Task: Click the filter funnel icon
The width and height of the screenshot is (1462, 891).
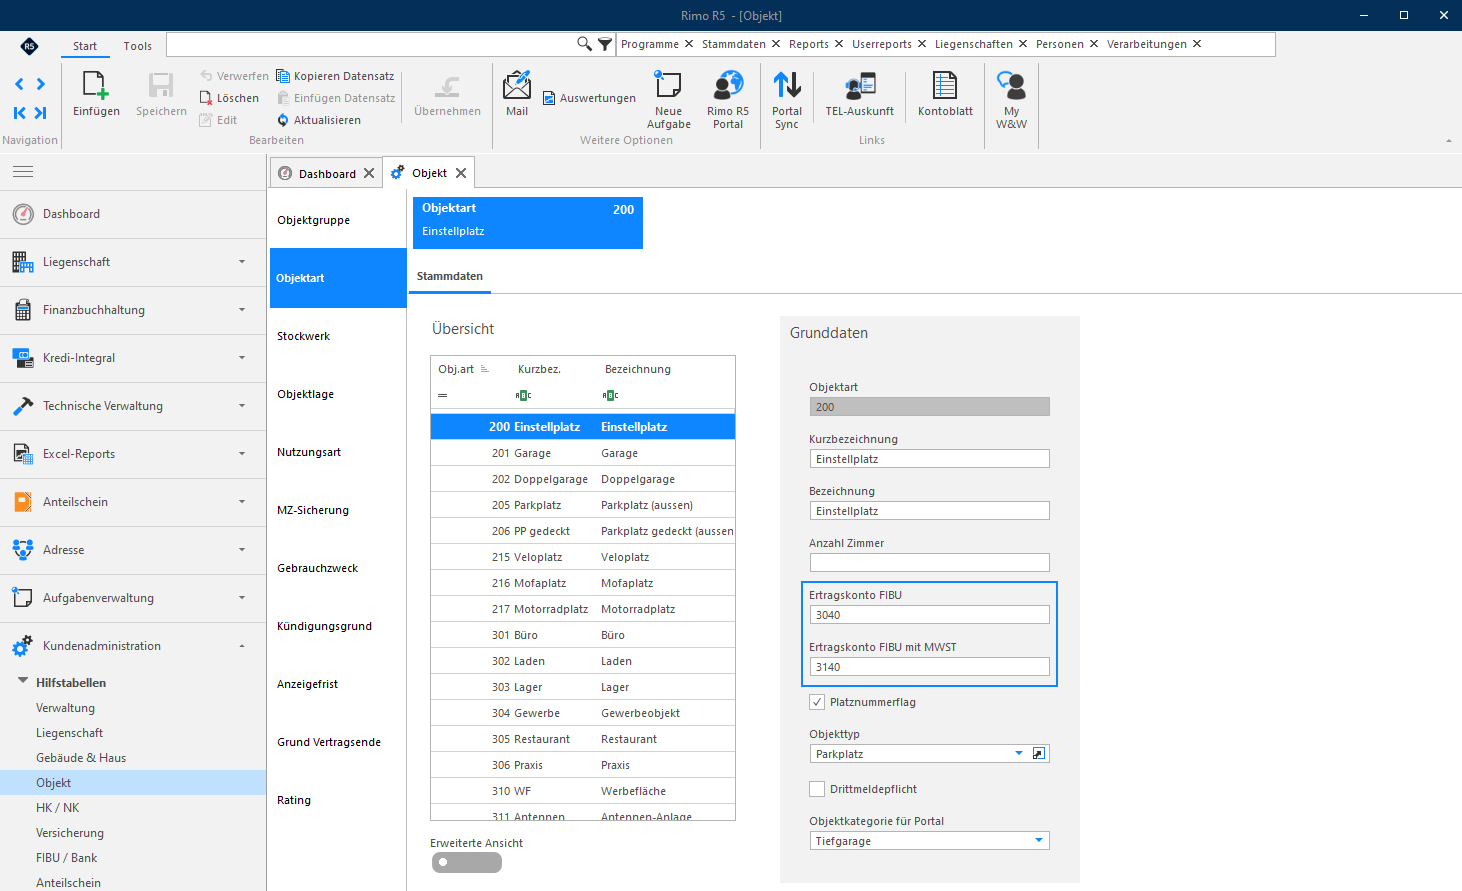Action: pyautogui.click(x=605, y=44)
